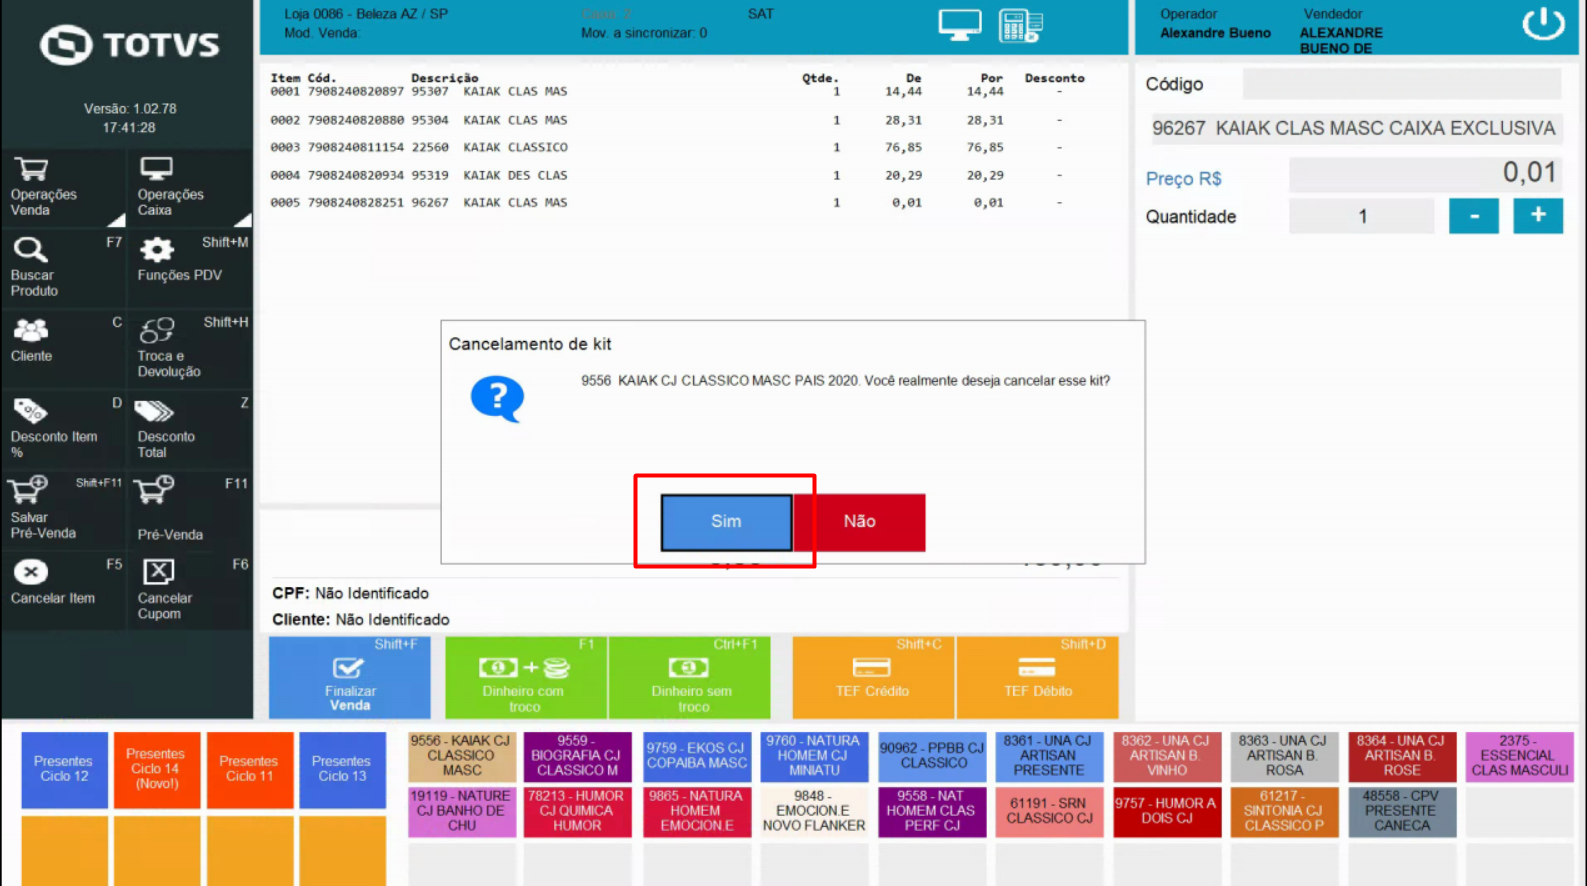Screen dimensions: 1587x886
Task: Open Troca e Devolução icon
Action: (157, 330)
